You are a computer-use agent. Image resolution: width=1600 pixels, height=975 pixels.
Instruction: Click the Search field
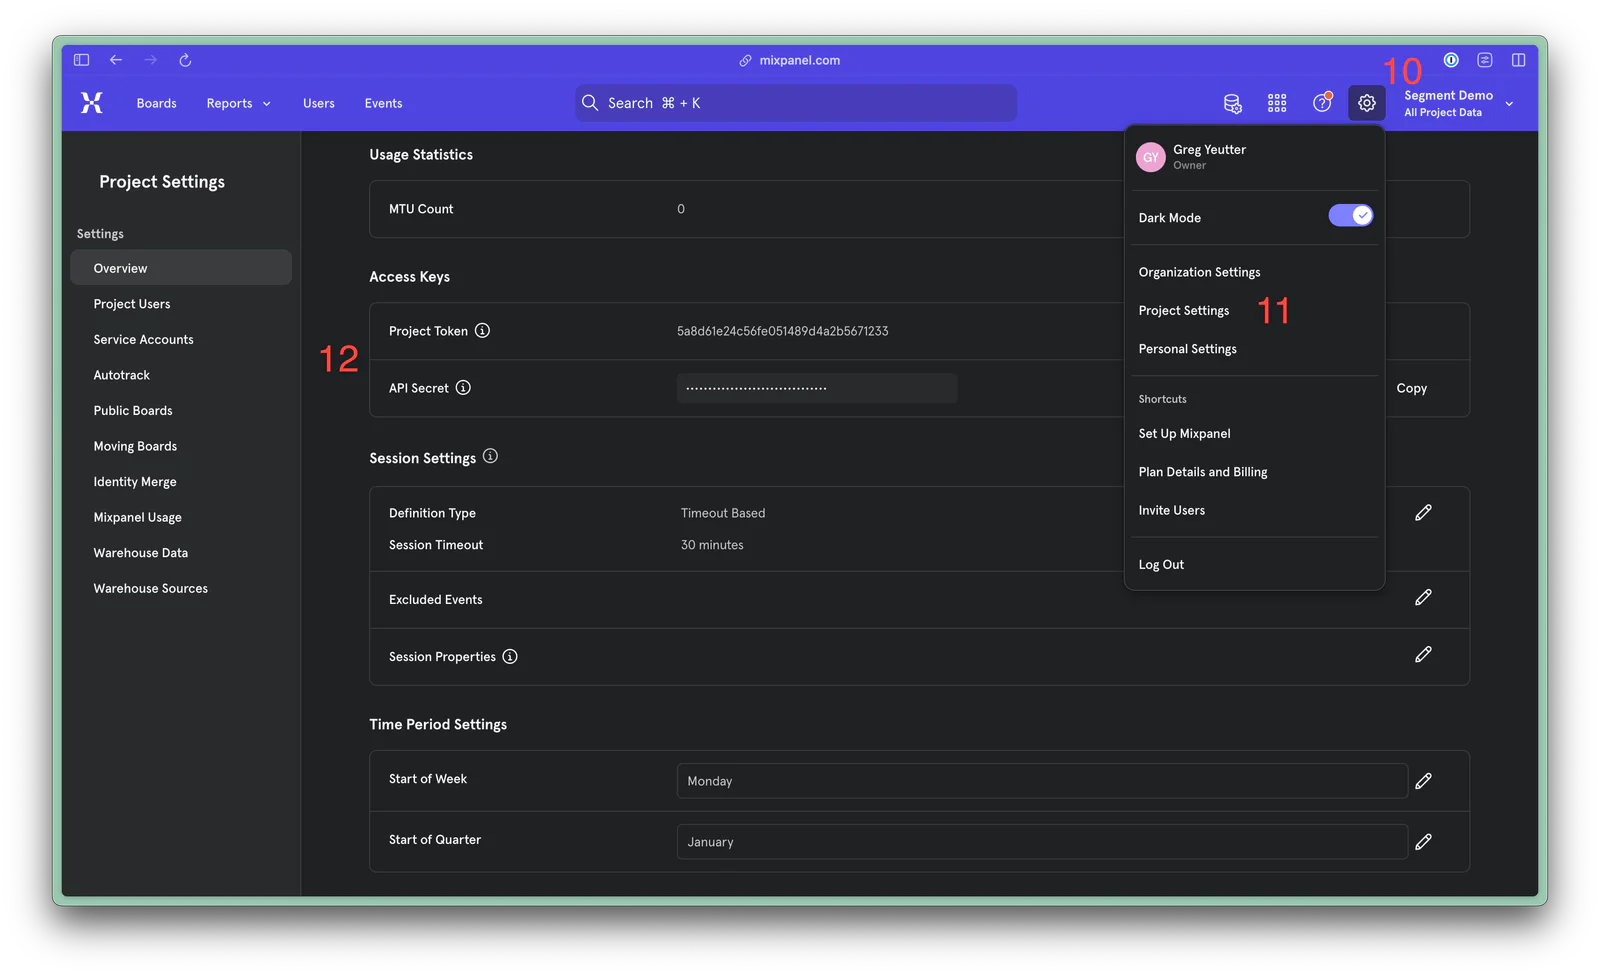pyautogui.click(x=794, y=103)
